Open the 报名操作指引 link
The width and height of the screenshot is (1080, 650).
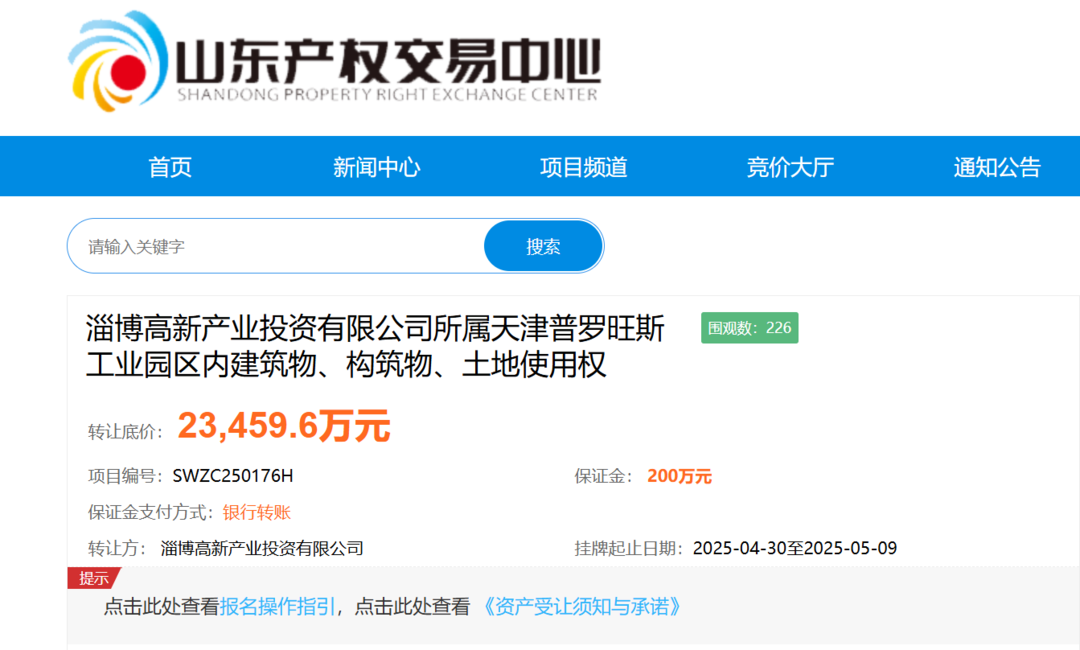pyautogui.click(x=278, y=606)
